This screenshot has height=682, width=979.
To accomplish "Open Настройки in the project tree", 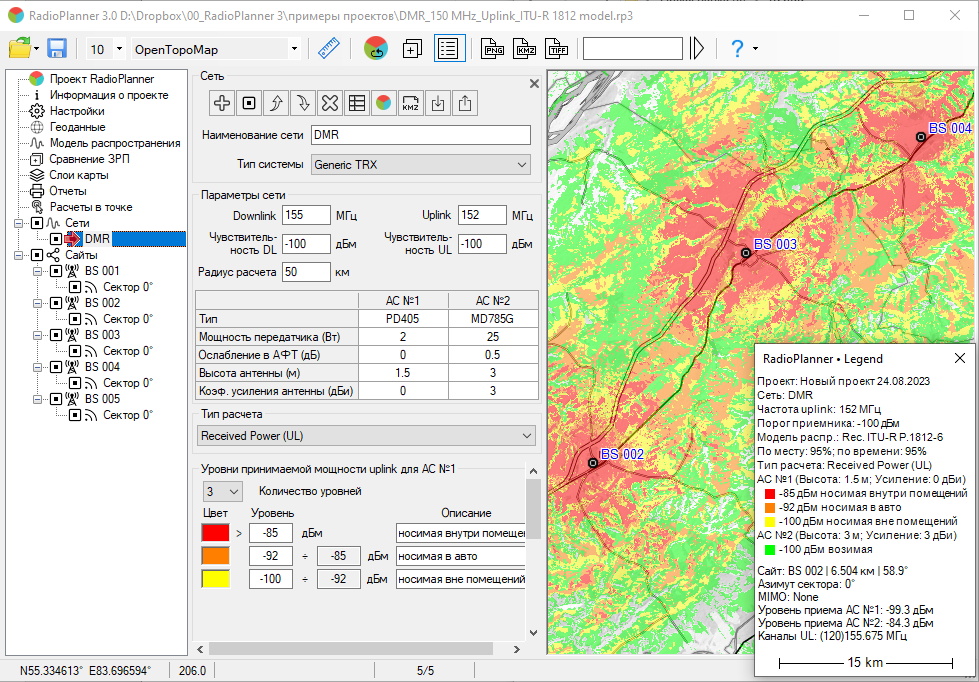I will coord(77,111).
